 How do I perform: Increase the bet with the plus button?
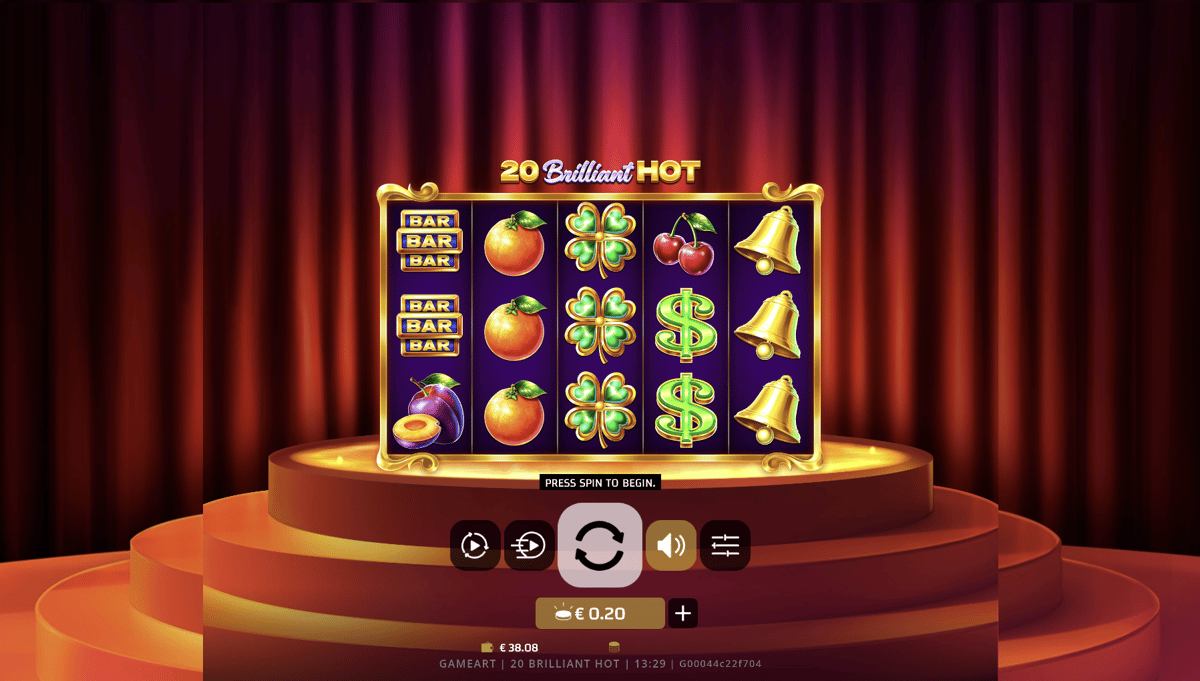tap(683, 613)
